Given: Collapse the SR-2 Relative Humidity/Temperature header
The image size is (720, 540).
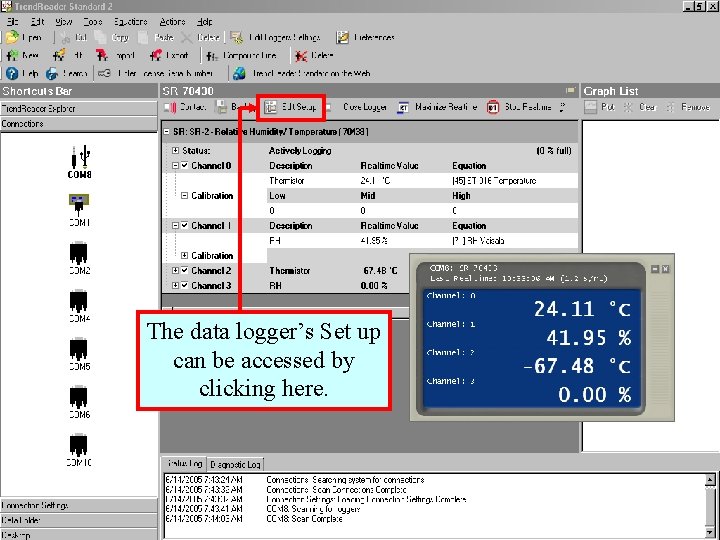Looking at the screenshot, I should [x=167, y=132].
